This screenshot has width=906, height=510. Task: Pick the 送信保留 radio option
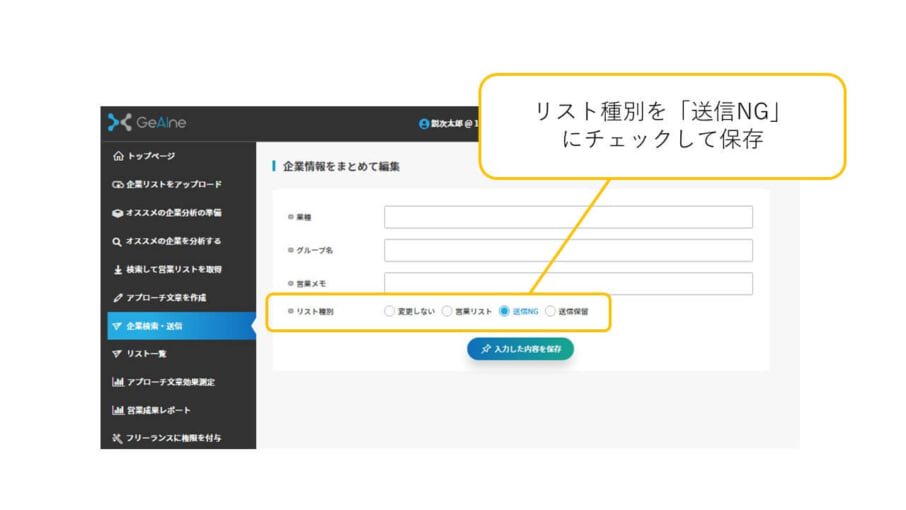(x=550, y=311)
